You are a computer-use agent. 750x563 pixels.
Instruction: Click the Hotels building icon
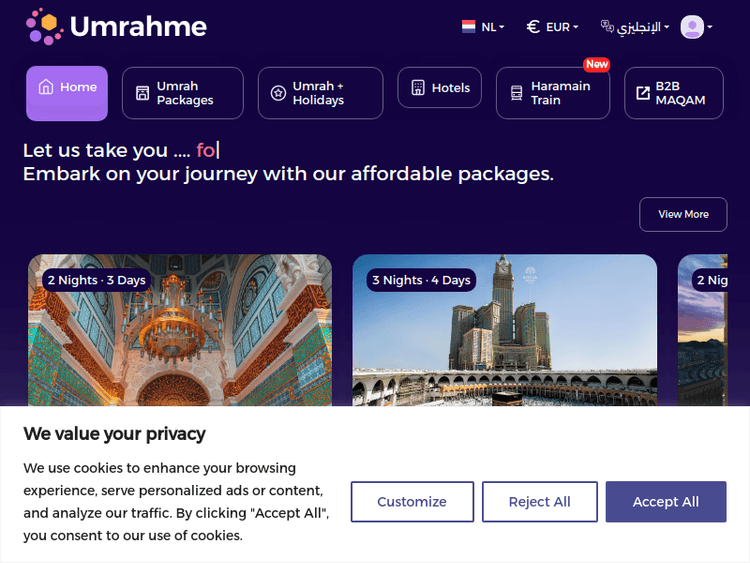pyautogui.click(x=418, y=88)
